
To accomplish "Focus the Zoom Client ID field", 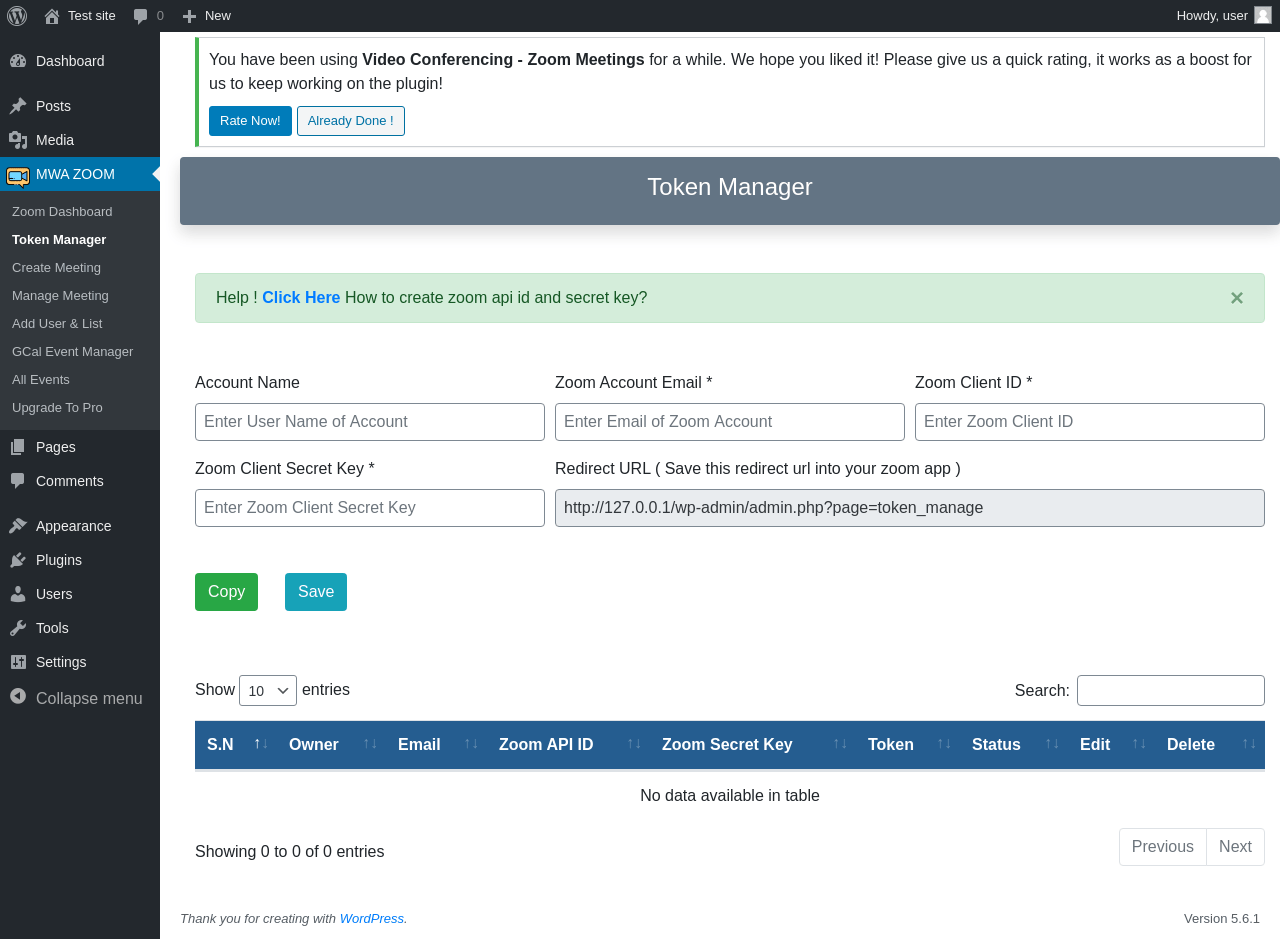I will tap(1090, 422).
